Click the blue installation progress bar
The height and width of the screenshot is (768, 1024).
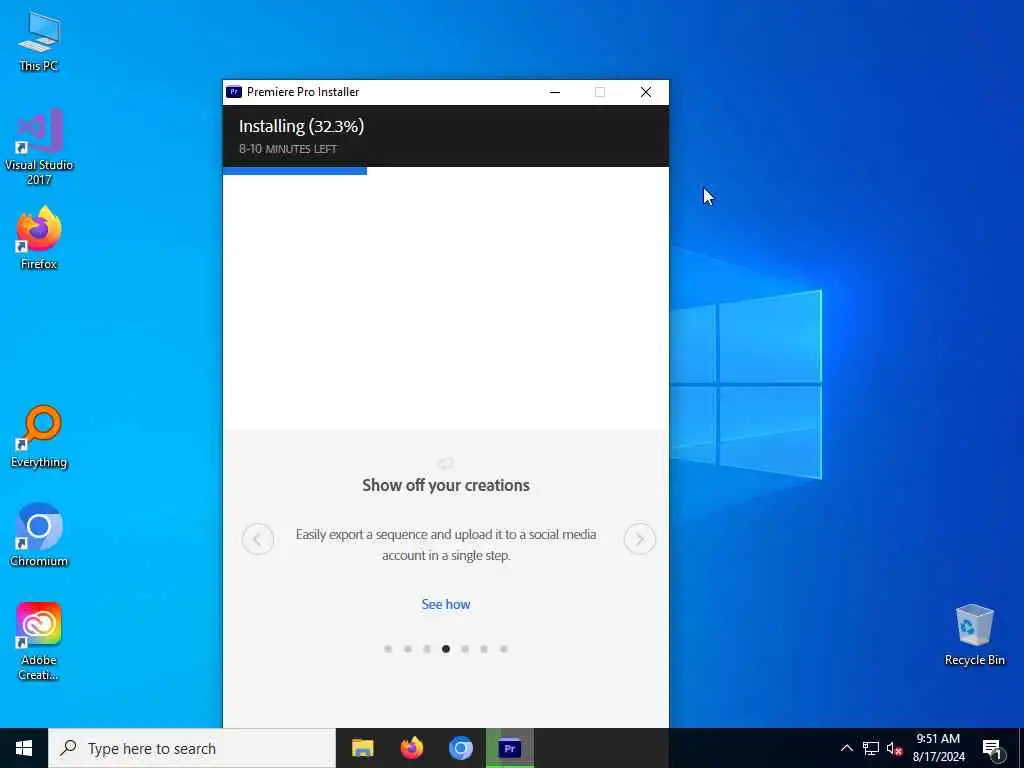[x=295, y=170]
